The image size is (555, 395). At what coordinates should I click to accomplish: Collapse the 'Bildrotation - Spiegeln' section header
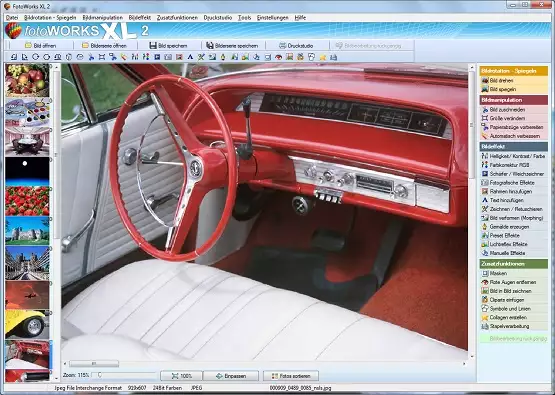pyautogui.click(x=514, y=71)
